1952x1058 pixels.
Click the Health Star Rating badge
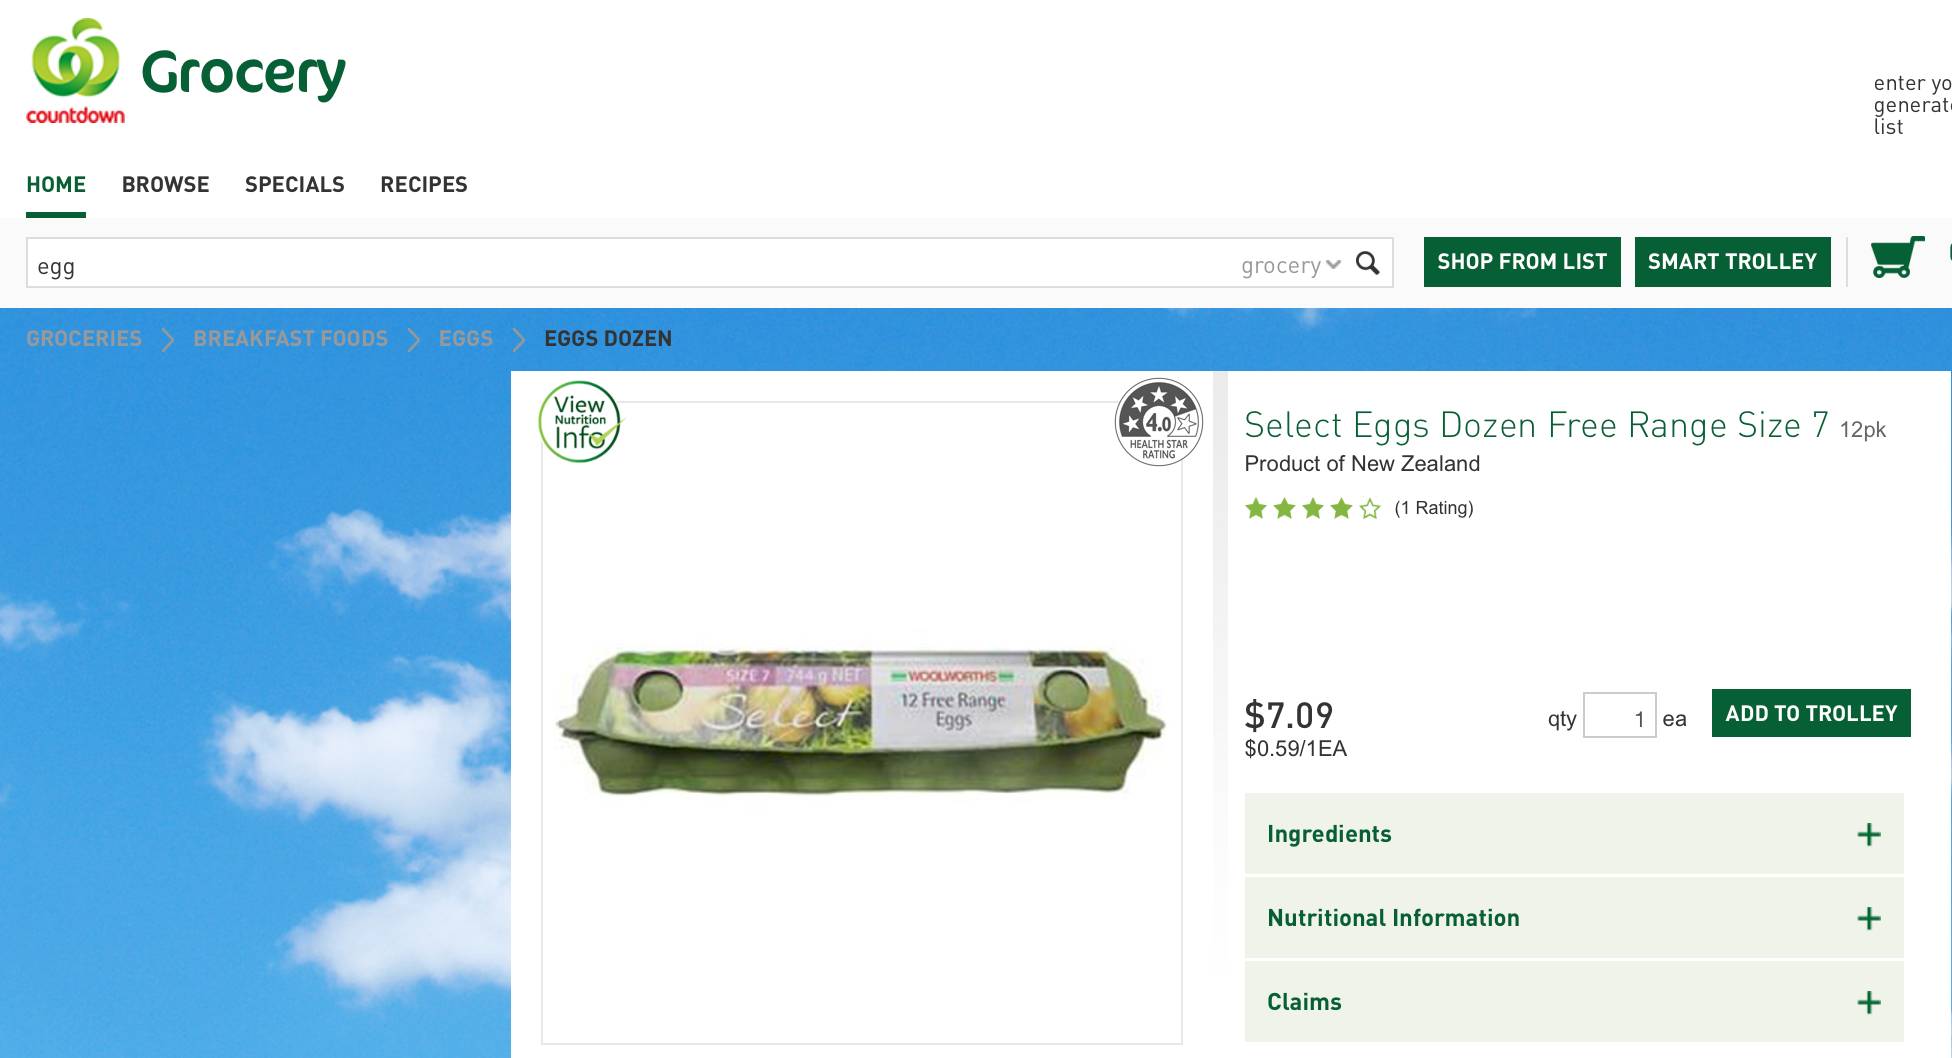(1158, 422)
